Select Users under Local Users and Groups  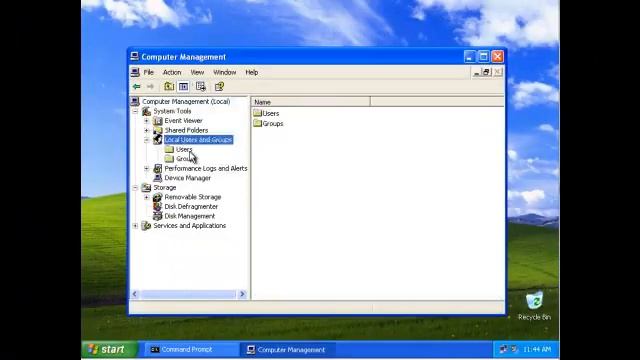coord(184,149)
